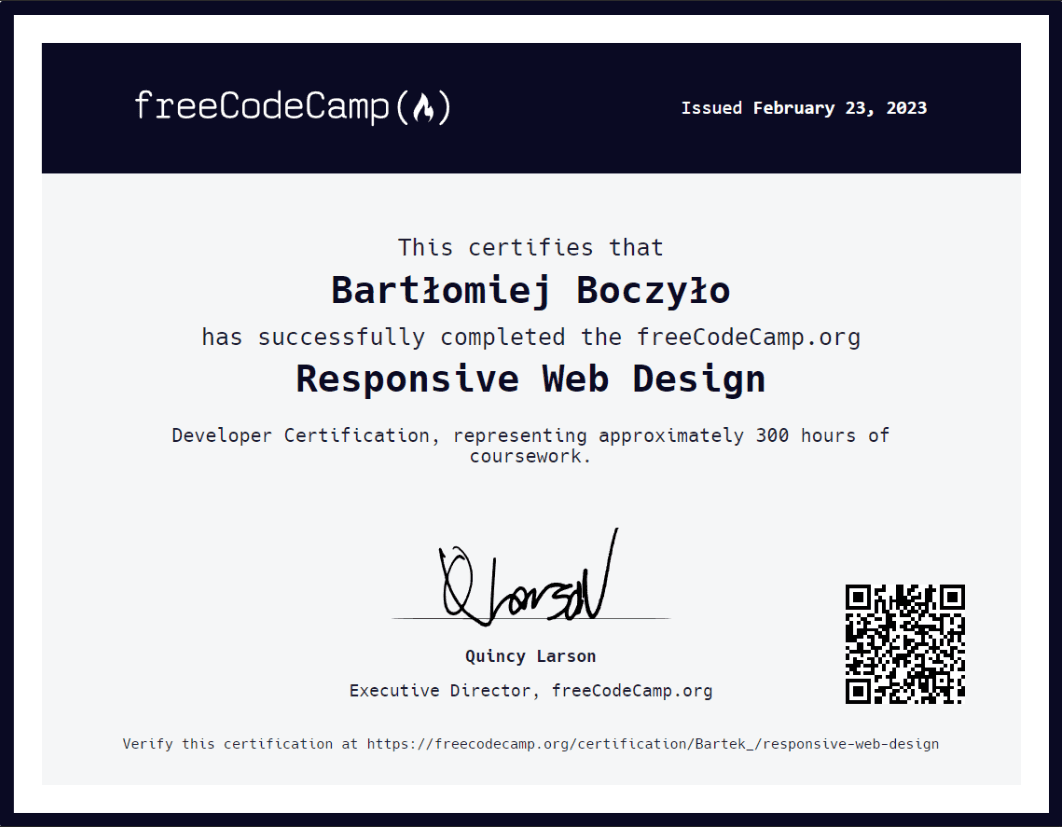This screenshot has width=1062, height=827.
Task: Click the freecodecamp.org link text
Action: click(x=749, y=336)
